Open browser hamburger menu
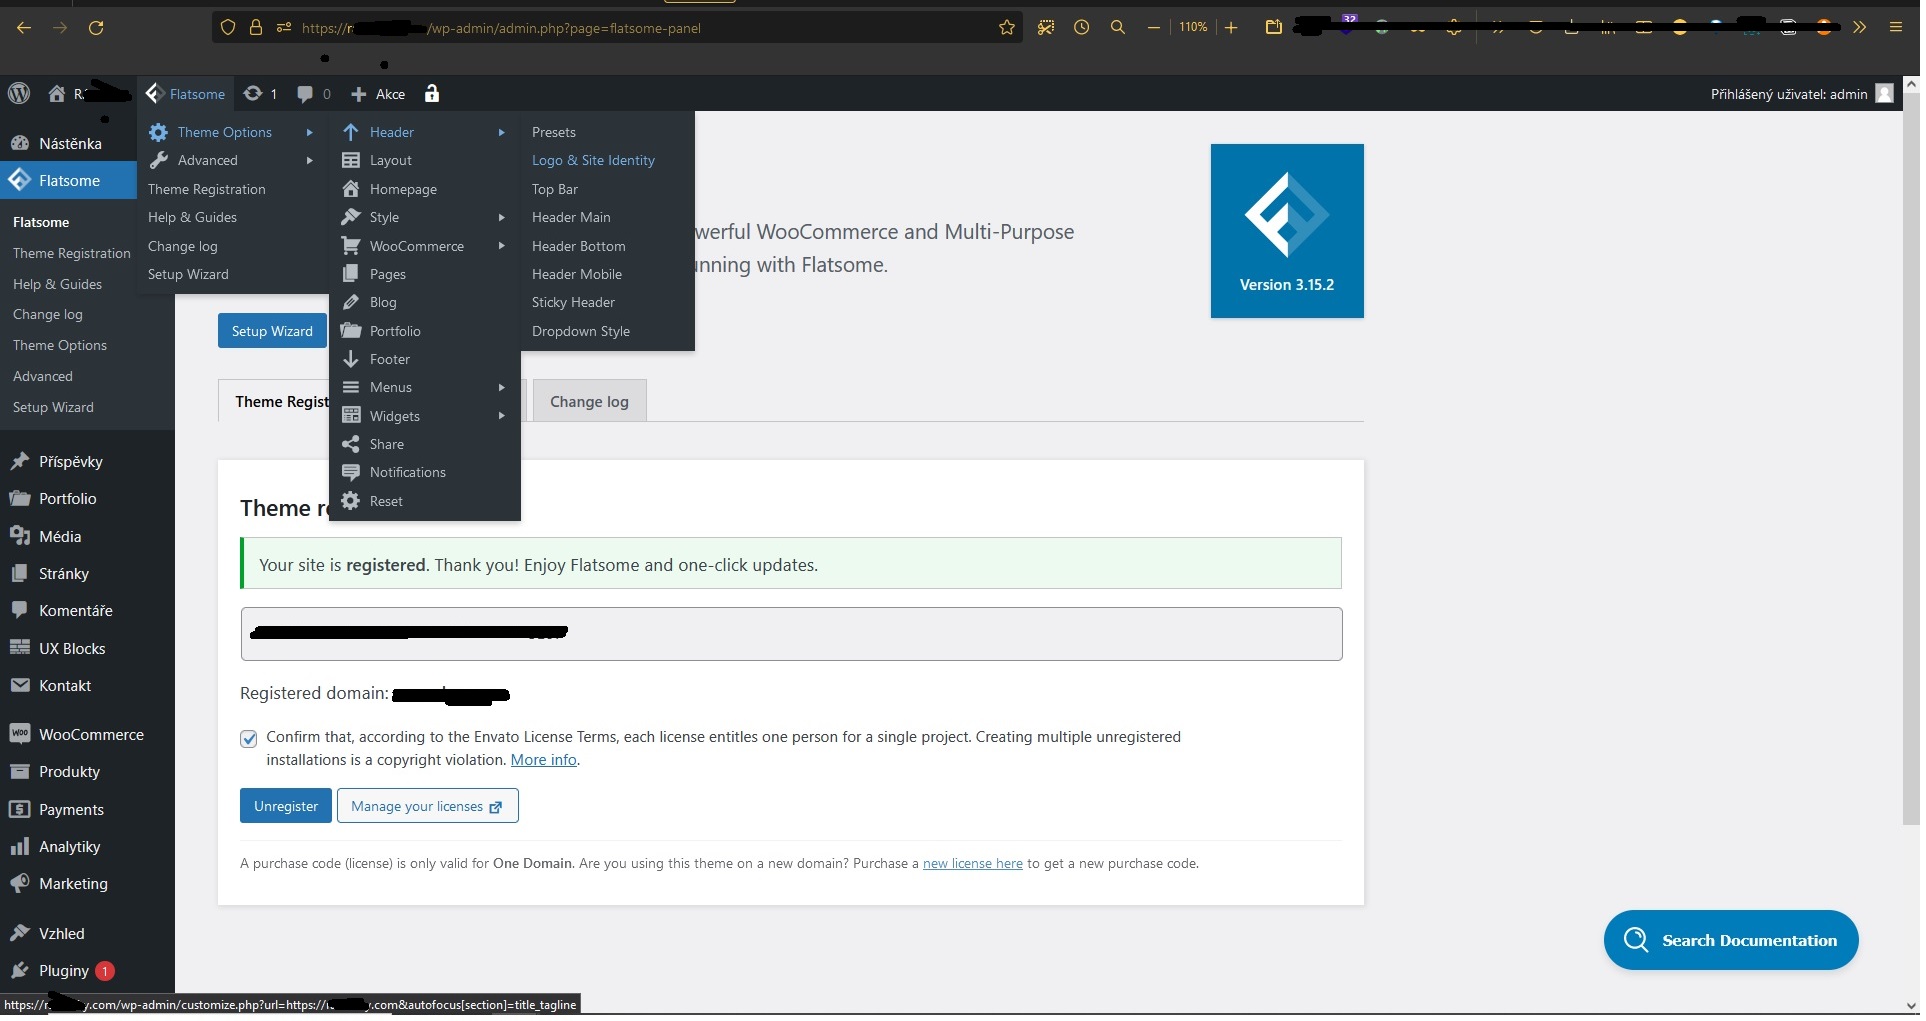 pyautogui.click(x=1898, y=28)
